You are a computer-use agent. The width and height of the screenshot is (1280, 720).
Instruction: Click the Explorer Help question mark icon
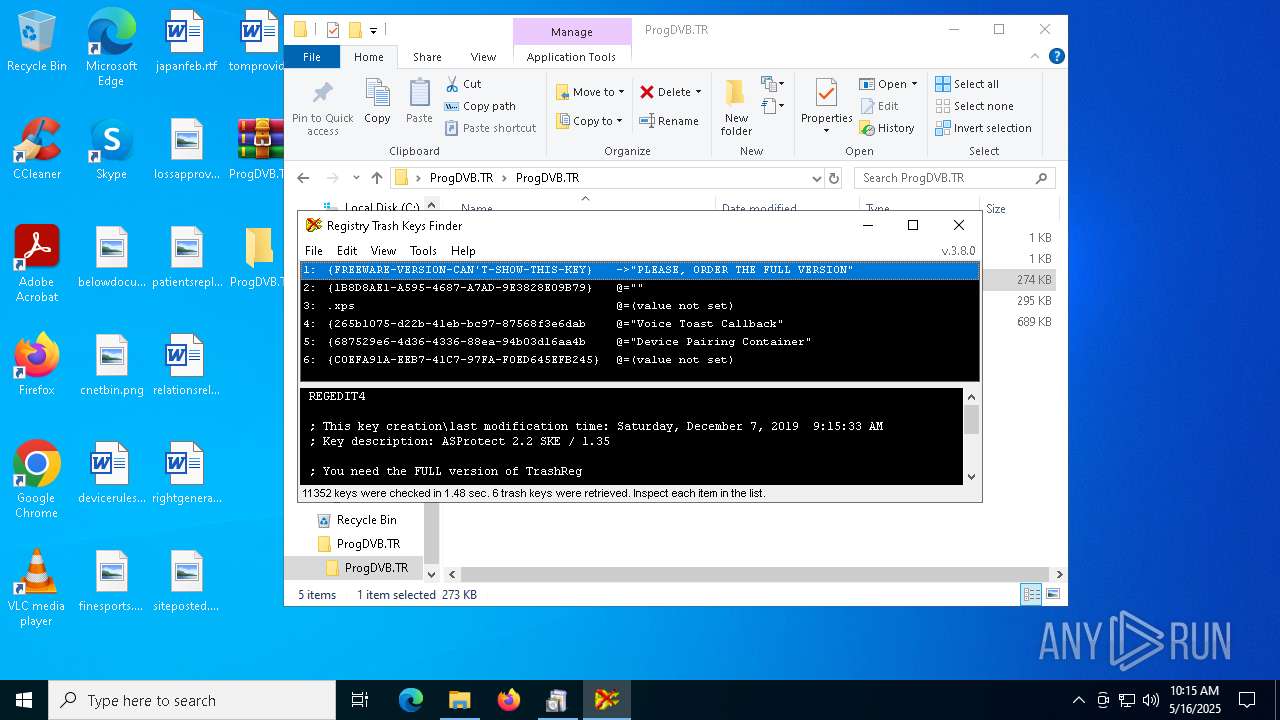coord(1056,57)
